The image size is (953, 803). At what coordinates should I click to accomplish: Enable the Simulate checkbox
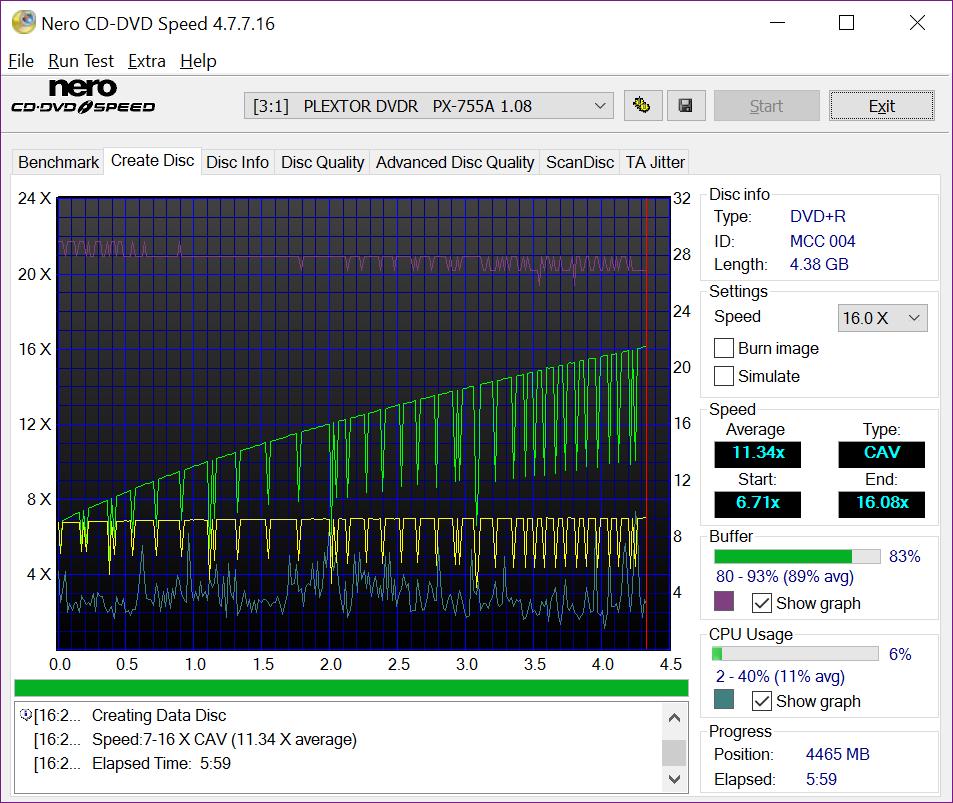(x=724, y=376)
